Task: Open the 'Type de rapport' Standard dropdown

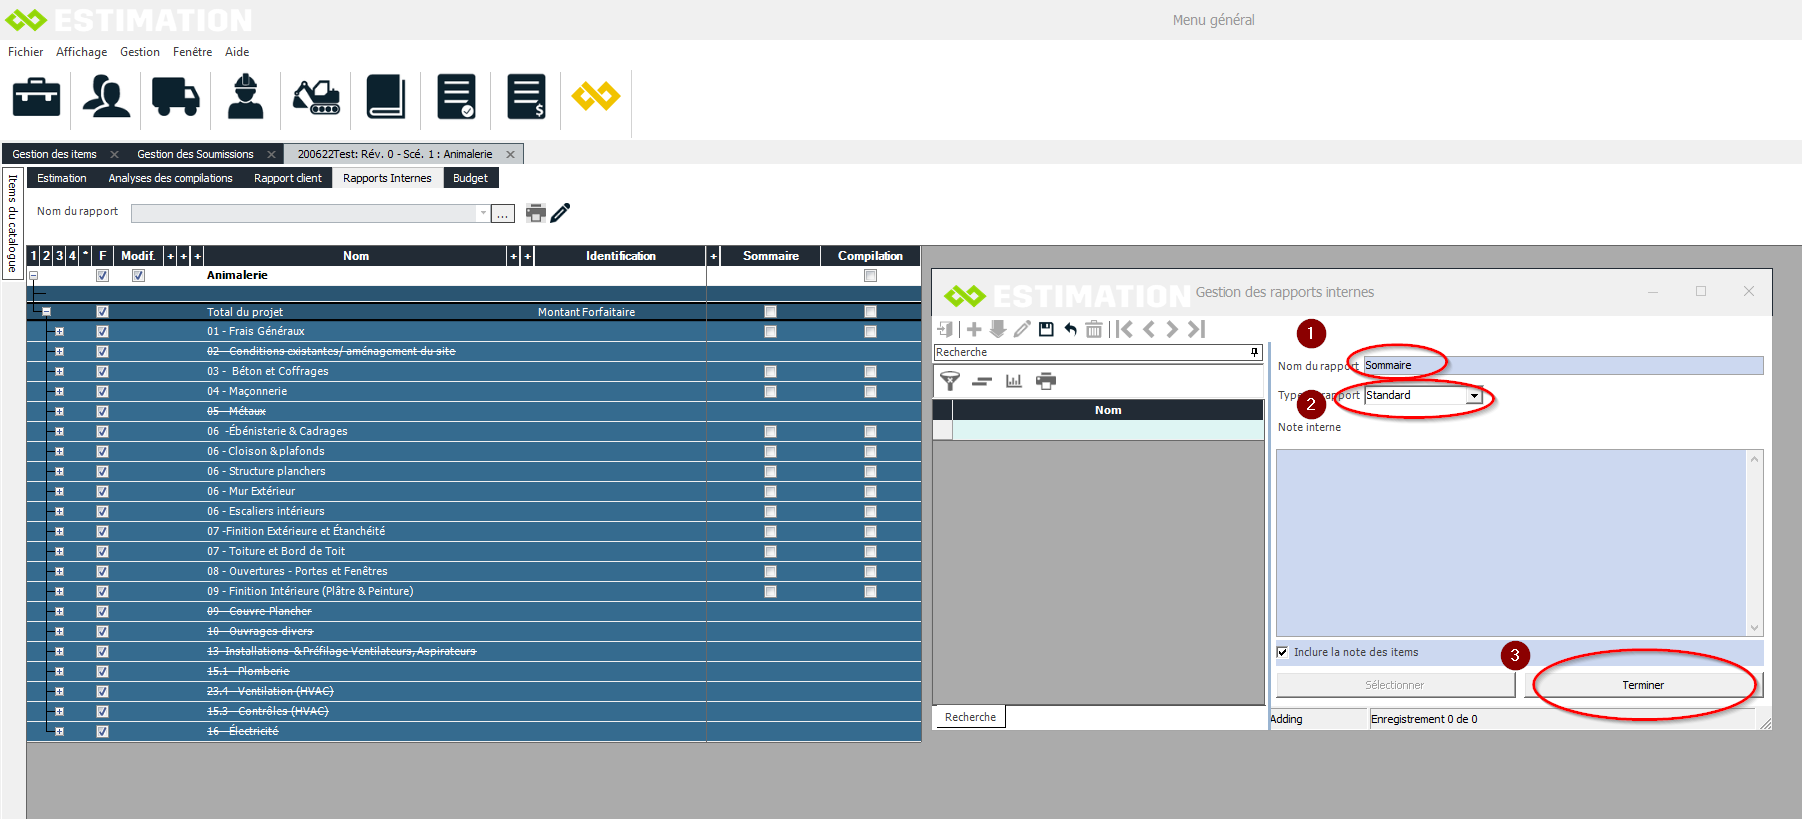Action: click(x=1474, y=396)
